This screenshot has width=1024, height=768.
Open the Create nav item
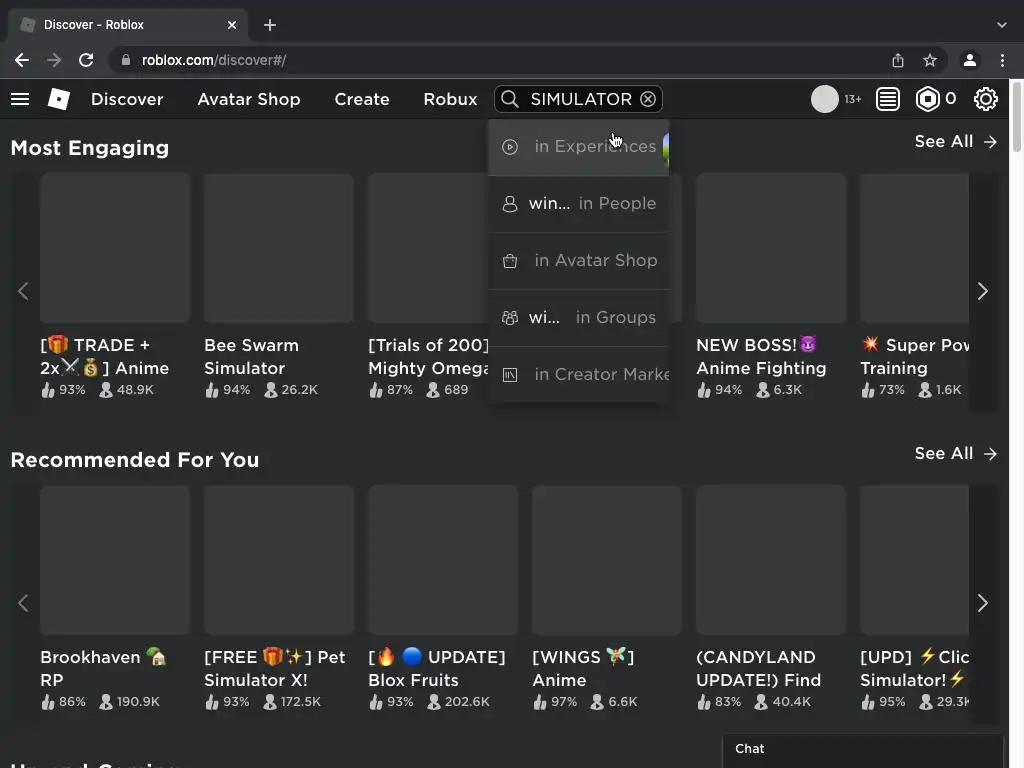point(362,99)
